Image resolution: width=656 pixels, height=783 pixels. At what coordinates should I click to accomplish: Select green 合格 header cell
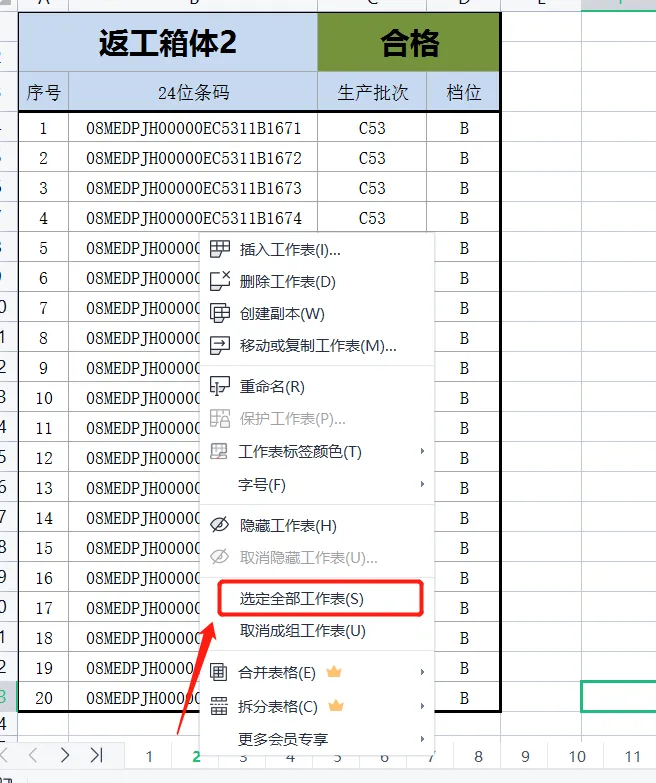(409, 42)
